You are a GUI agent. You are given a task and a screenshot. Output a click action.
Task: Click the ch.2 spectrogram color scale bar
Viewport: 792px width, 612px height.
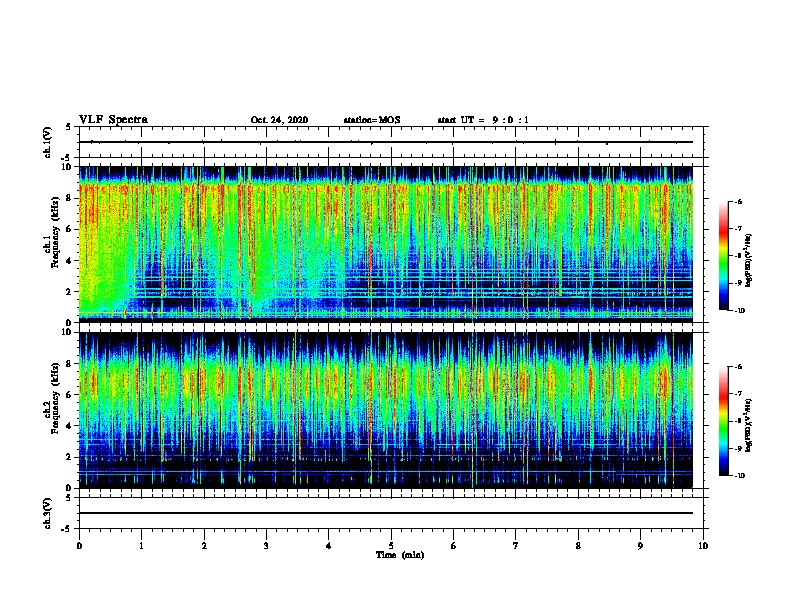(723, 421)
